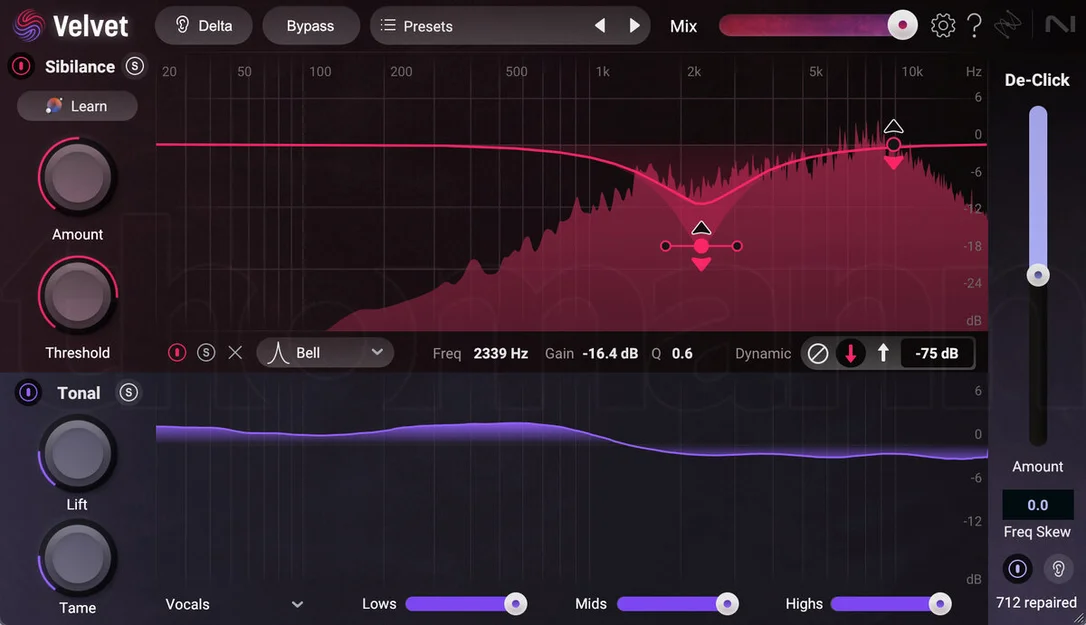This screenshot has height=625, width=1086.
Task: Select the dynamic upward arrow mode
Action: coord(883,353)
